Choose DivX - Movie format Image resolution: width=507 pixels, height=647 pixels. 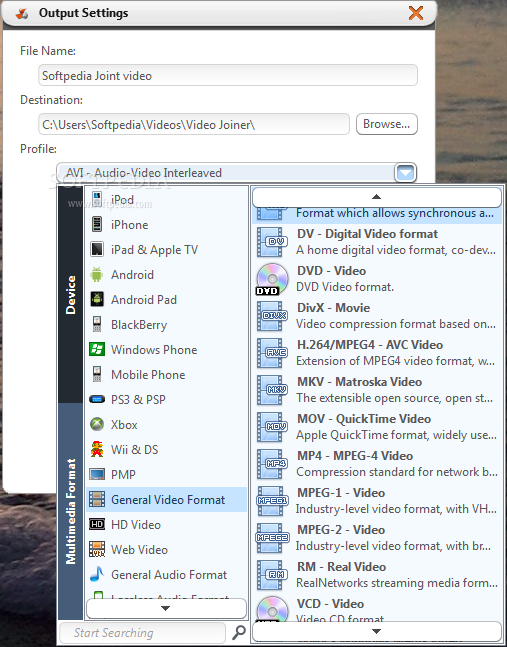377,316
